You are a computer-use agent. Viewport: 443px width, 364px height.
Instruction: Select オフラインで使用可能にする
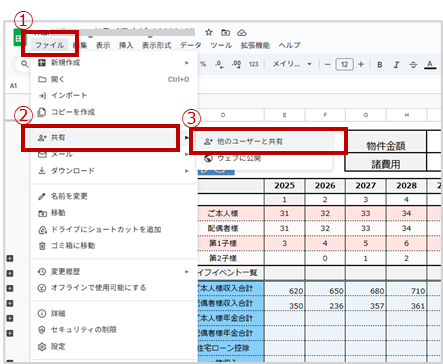(x=114, y=288)
